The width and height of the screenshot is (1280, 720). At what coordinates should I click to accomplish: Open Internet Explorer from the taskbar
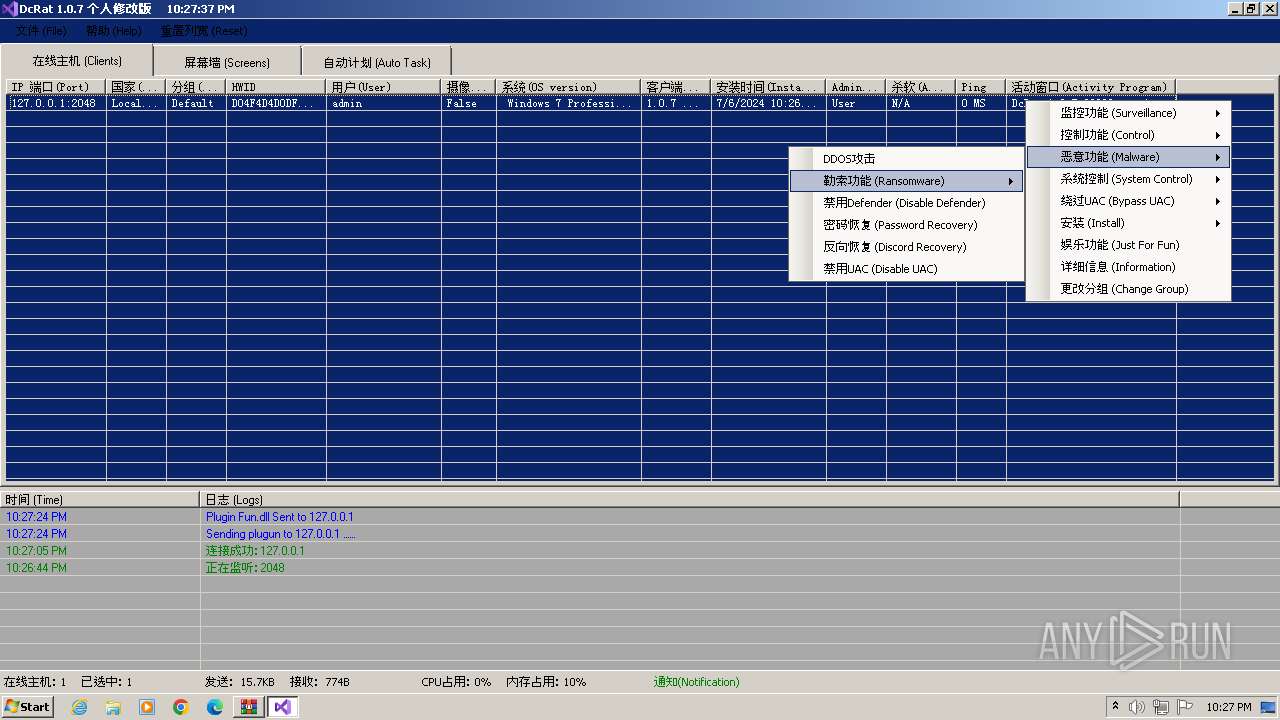[x=79, y=707]
